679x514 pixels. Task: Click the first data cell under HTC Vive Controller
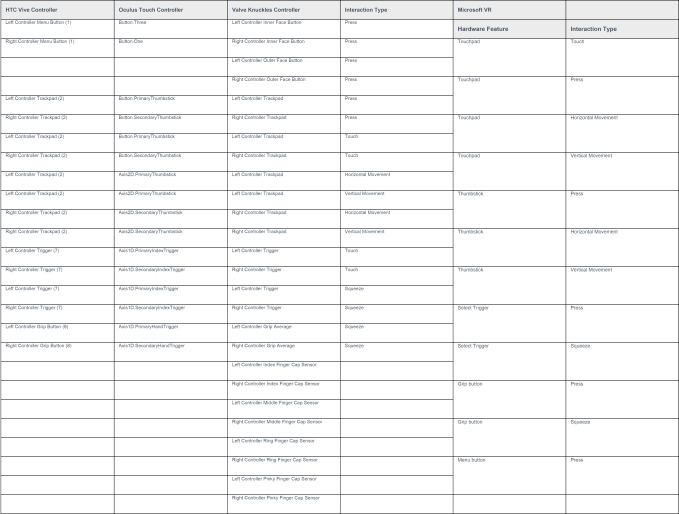[56, 29]
